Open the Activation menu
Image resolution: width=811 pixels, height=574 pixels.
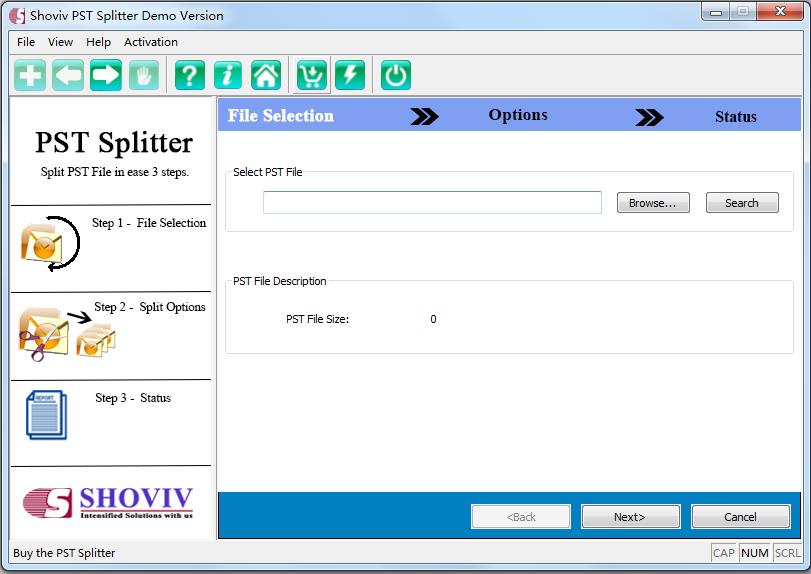(x=151, y=42)
